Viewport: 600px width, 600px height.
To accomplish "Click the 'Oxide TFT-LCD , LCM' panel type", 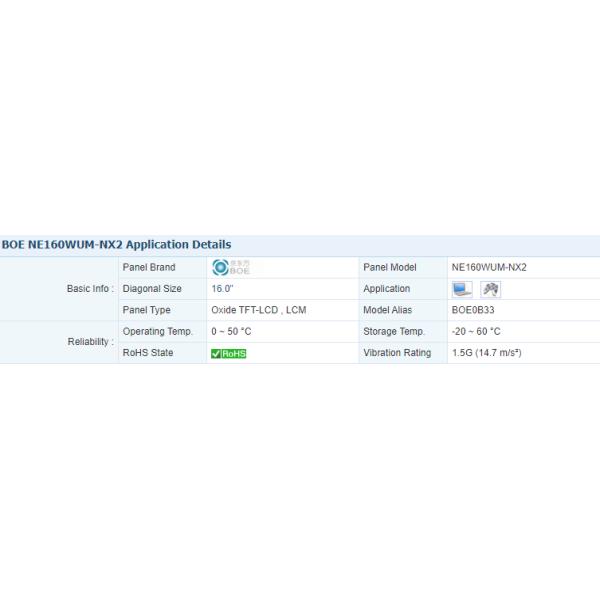I will click(258, 310).
